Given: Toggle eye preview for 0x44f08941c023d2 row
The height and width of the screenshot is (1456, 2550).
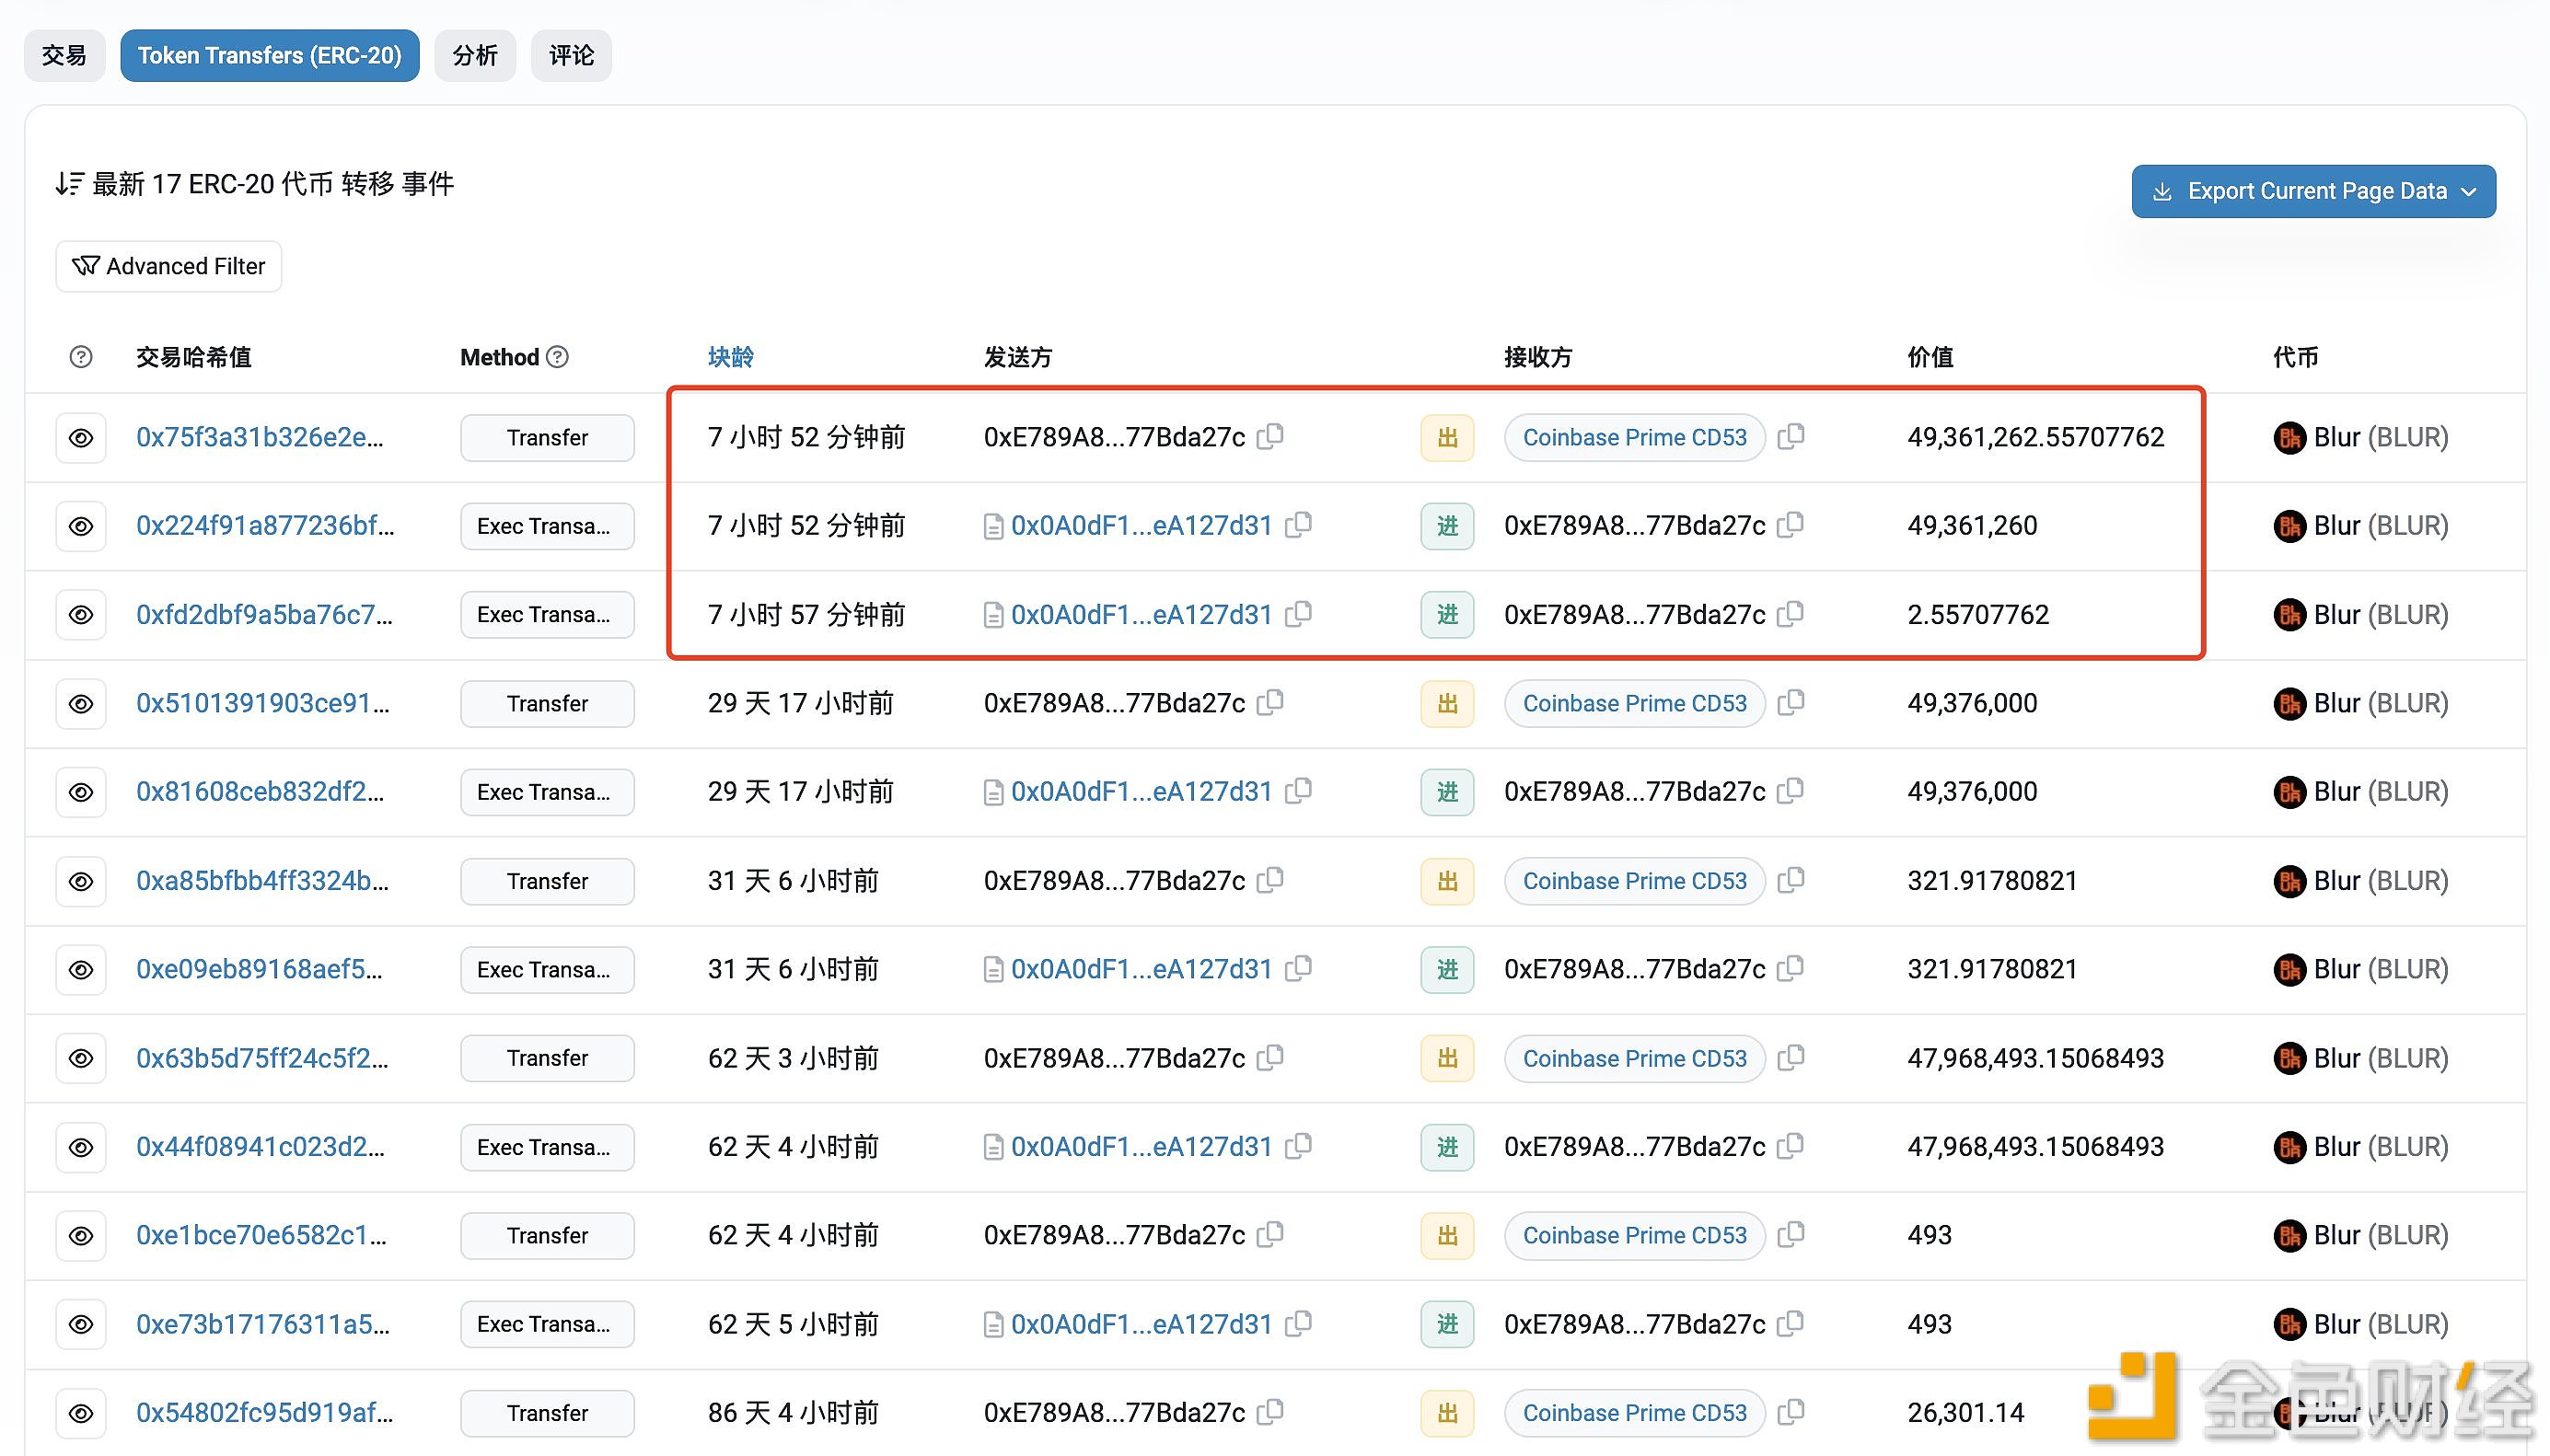Looking at the screenshot, I should click(81, 1147).
